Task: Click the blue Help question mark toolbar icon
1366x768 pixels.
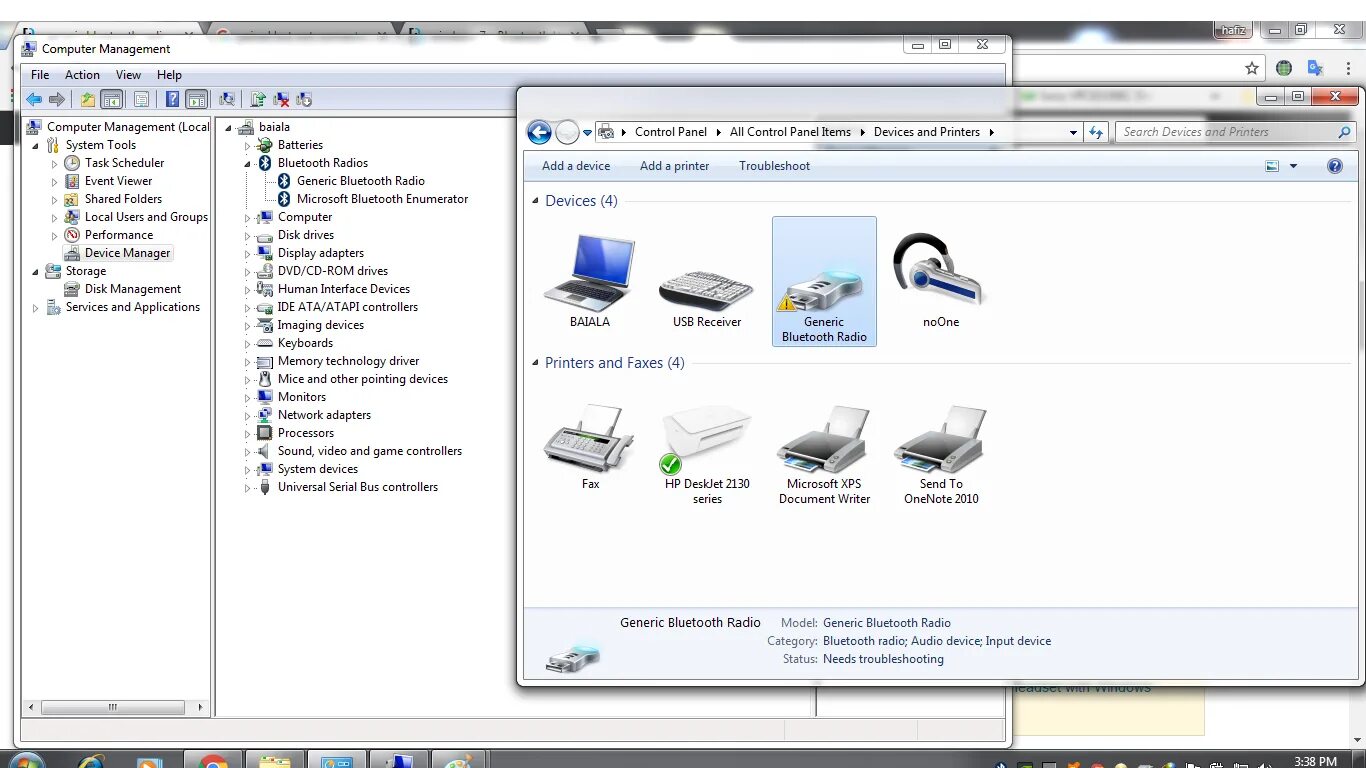Action: click(x=172, y=99)
